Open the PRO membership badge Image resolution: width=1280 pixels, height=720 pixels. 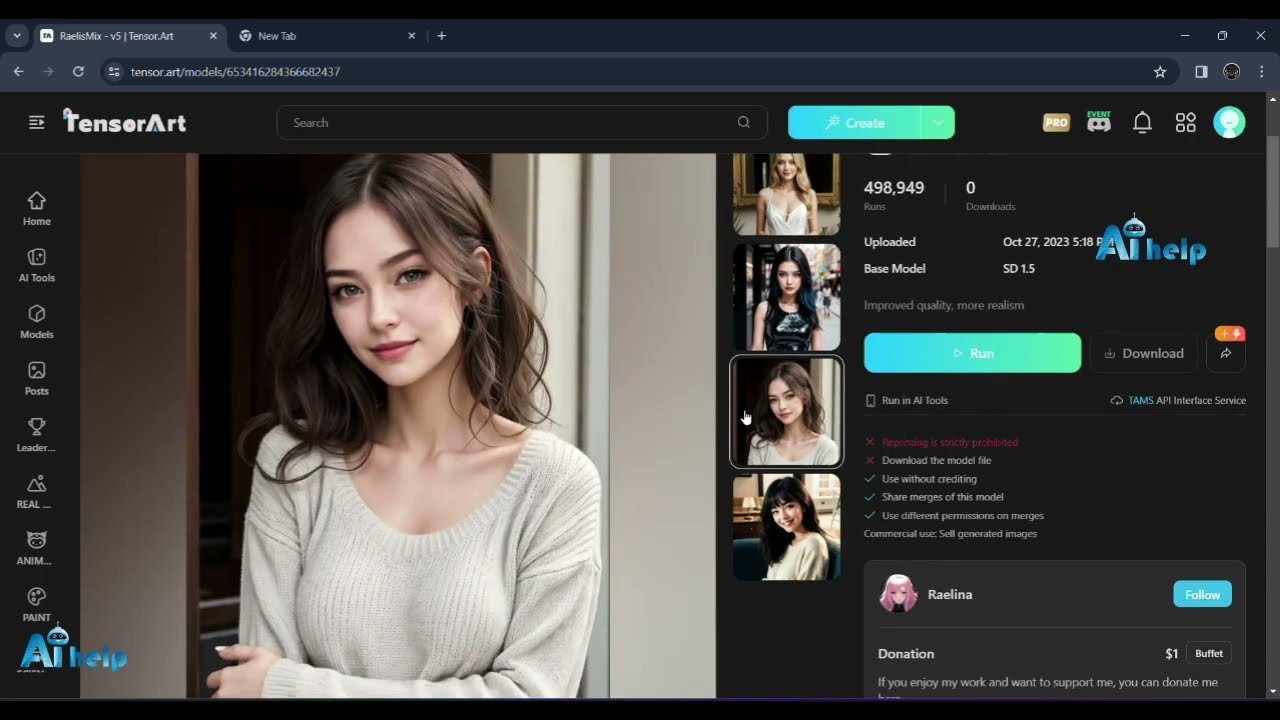click(1056, 122)
